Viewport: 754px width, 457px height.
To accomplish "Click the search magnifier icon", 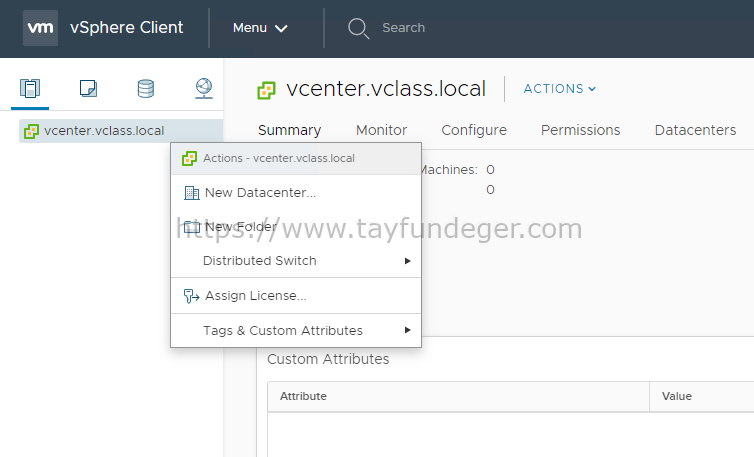I will 358,28.
